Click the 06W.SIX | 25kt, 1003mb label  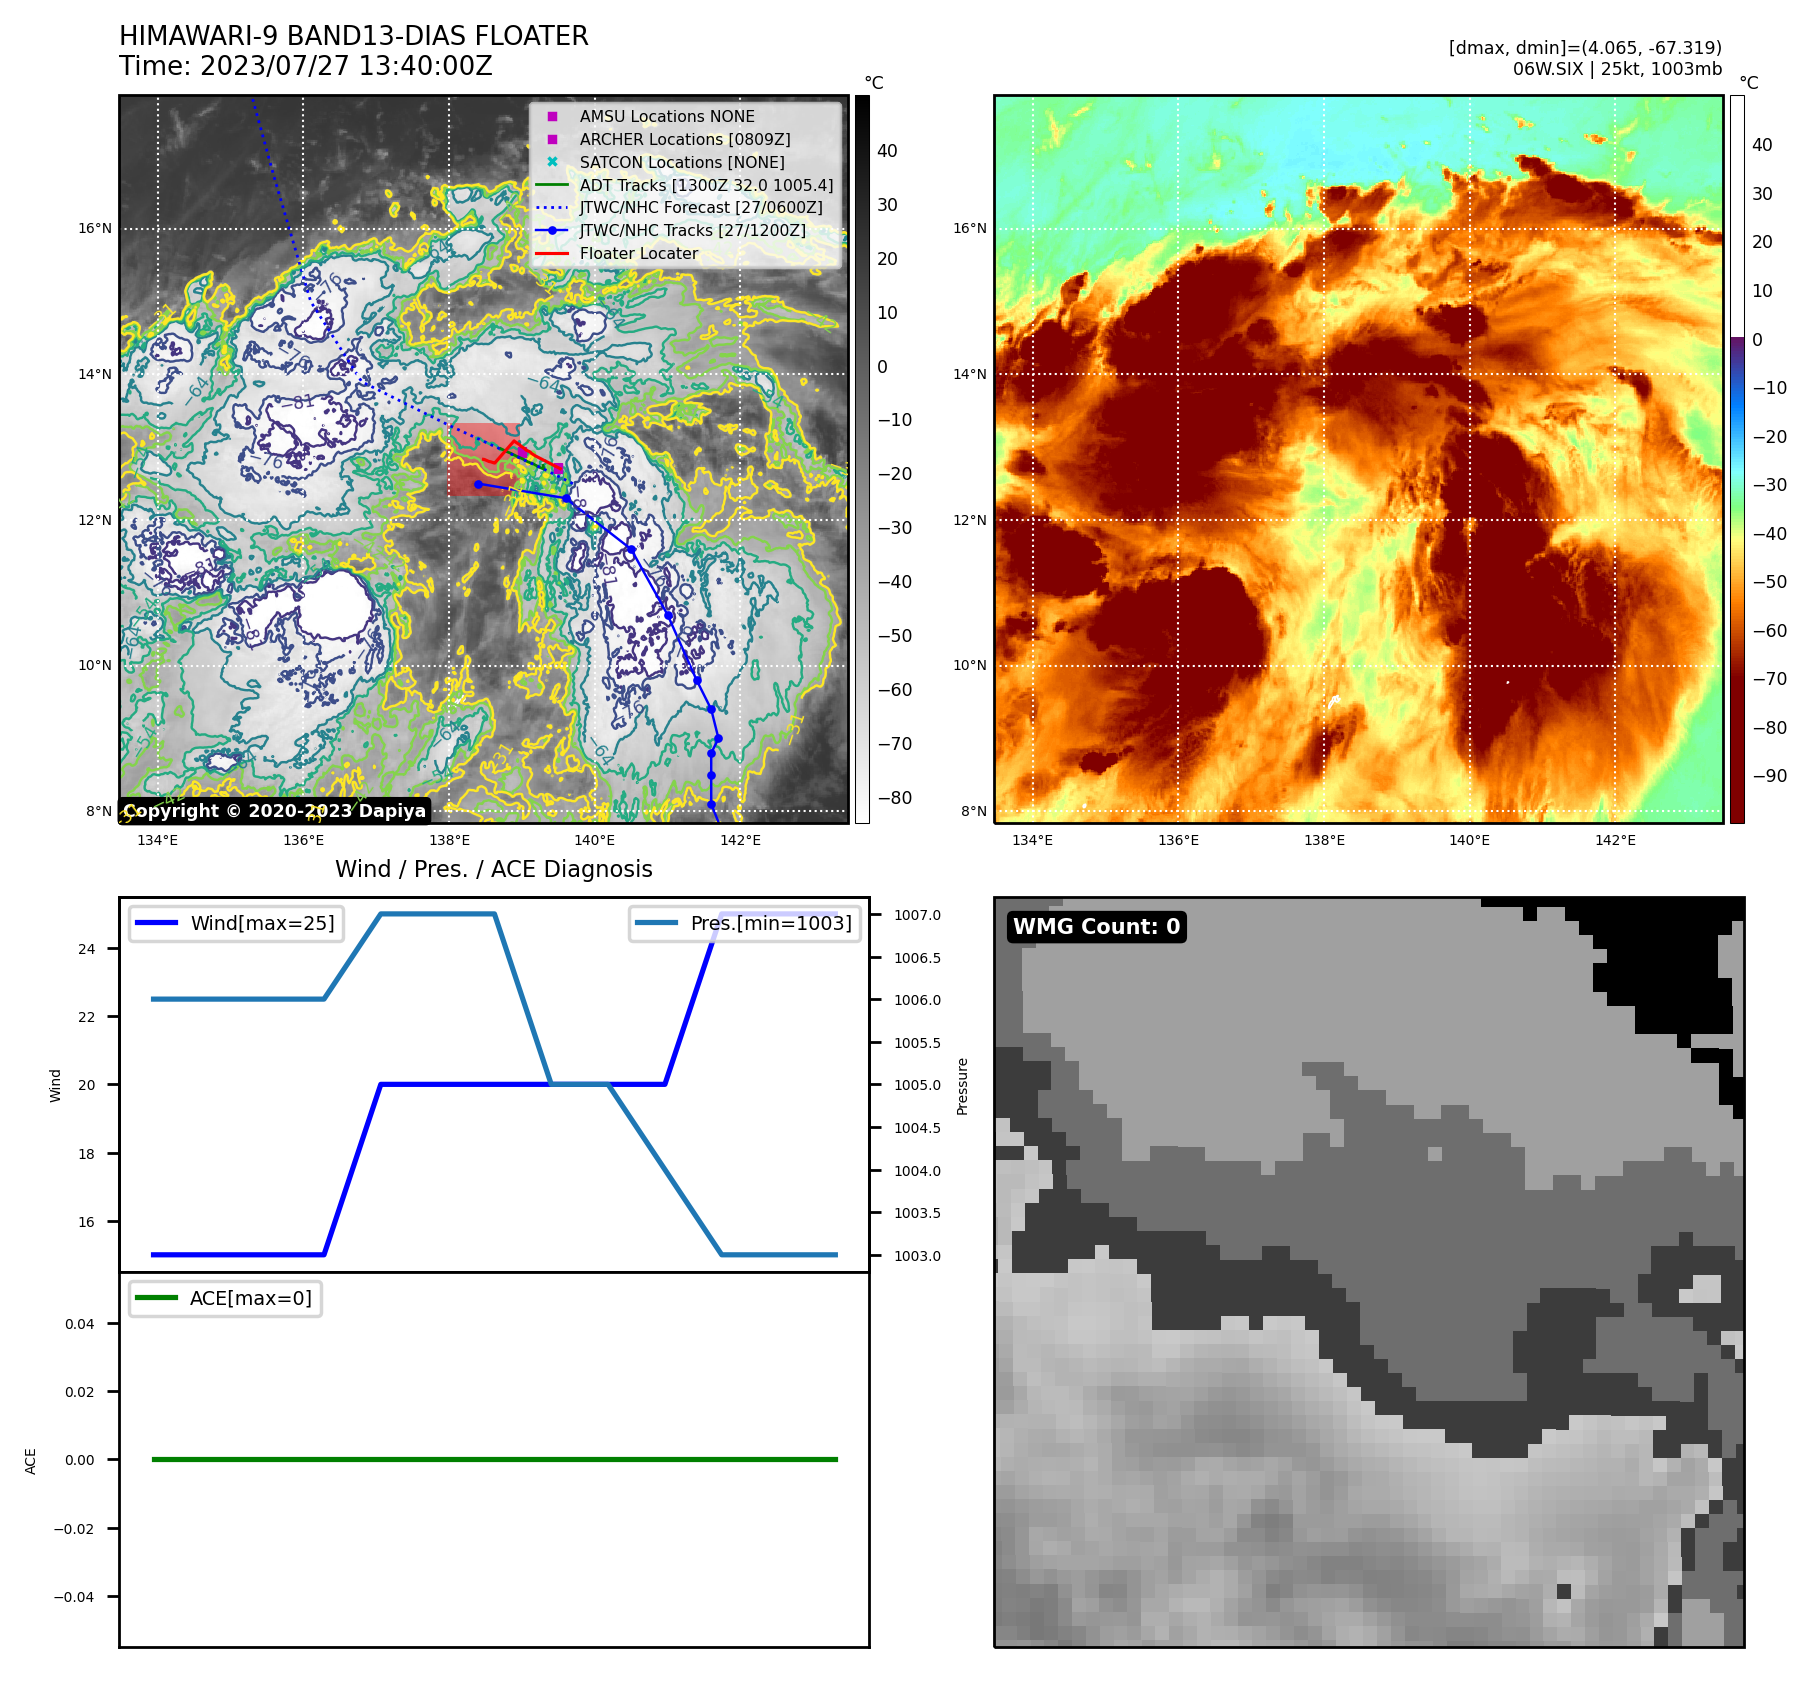point(1617,69)
